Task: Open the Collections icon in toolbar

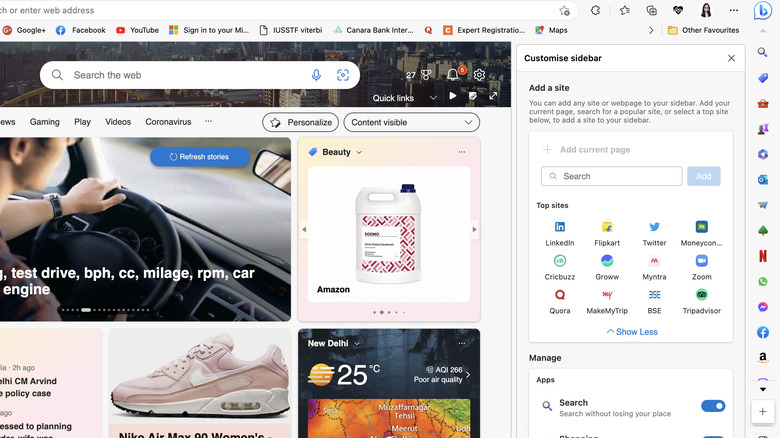Action: pyautogui.click(x=651, y=10)
